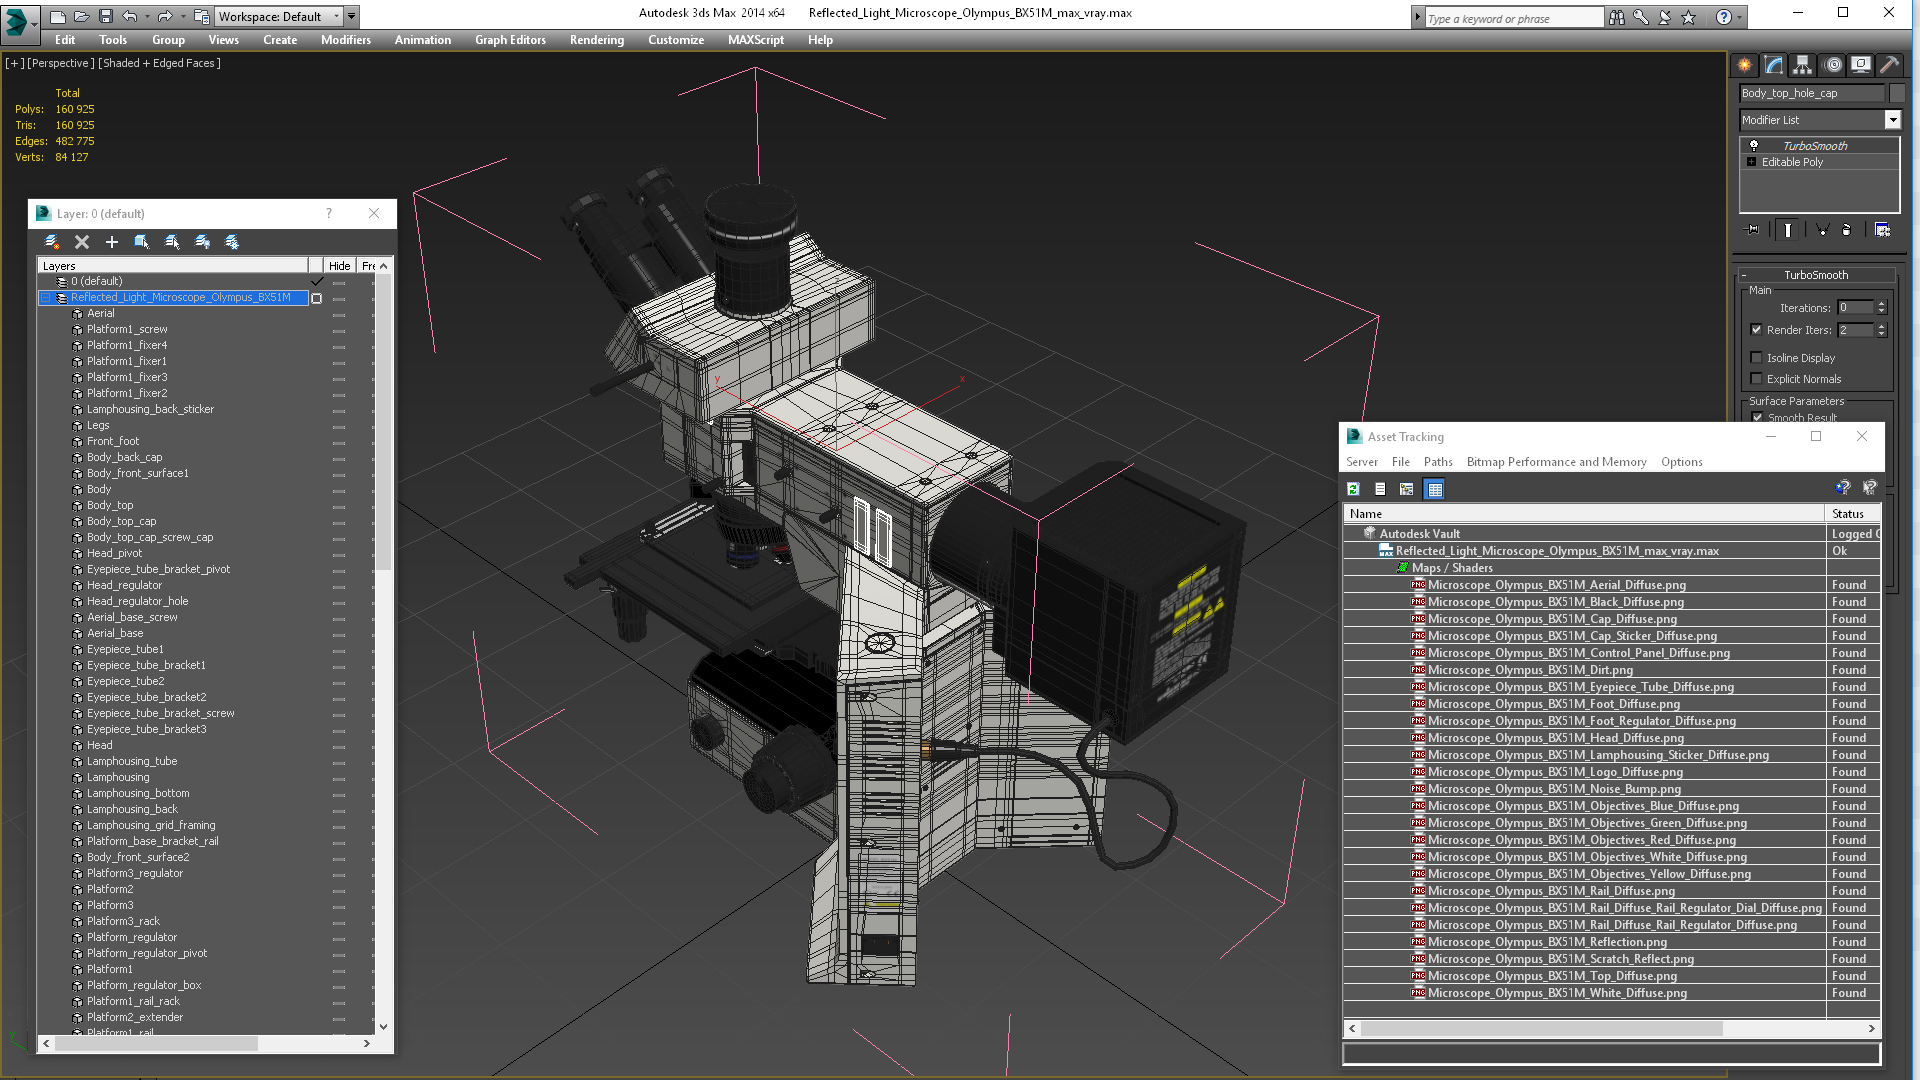Expand the InfoCenter search arrow left of keyword field
This screenshot has height=1080, width=1920.
coord(1417,17)
